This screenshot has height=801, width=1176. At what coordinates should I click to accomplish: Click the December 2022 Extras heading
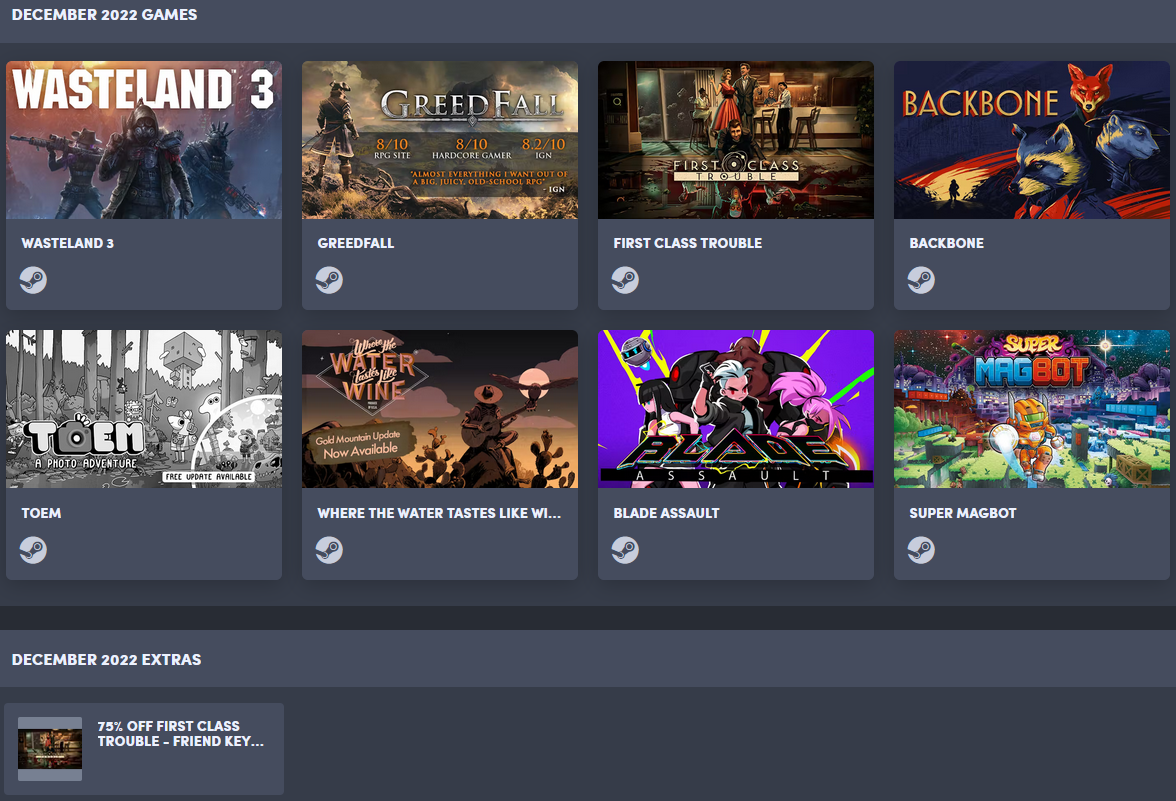coord(106,659)
